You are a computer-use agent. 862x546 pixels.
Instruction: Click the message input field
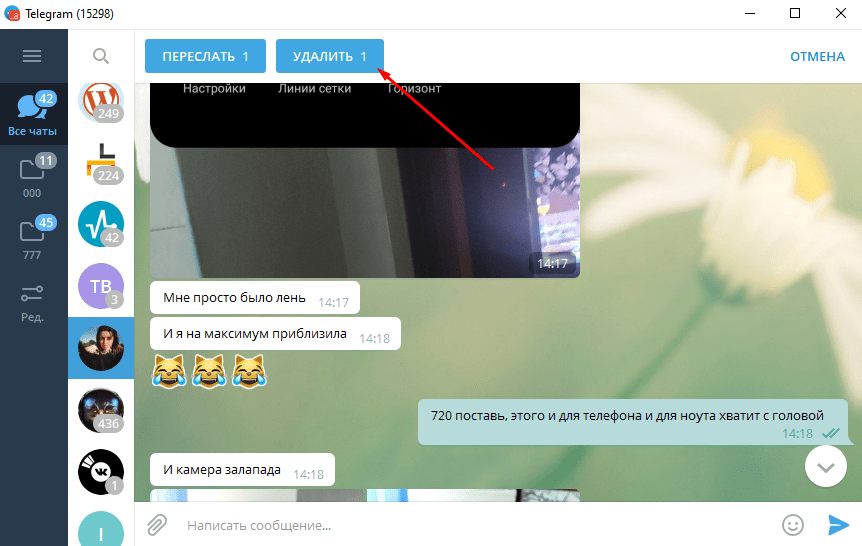470,524
